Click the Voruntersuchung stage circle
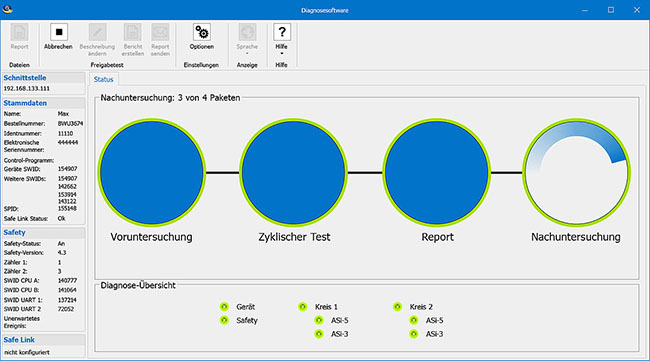Image resolution: width=650 pixels, height=361 pixels. [152, 172]
